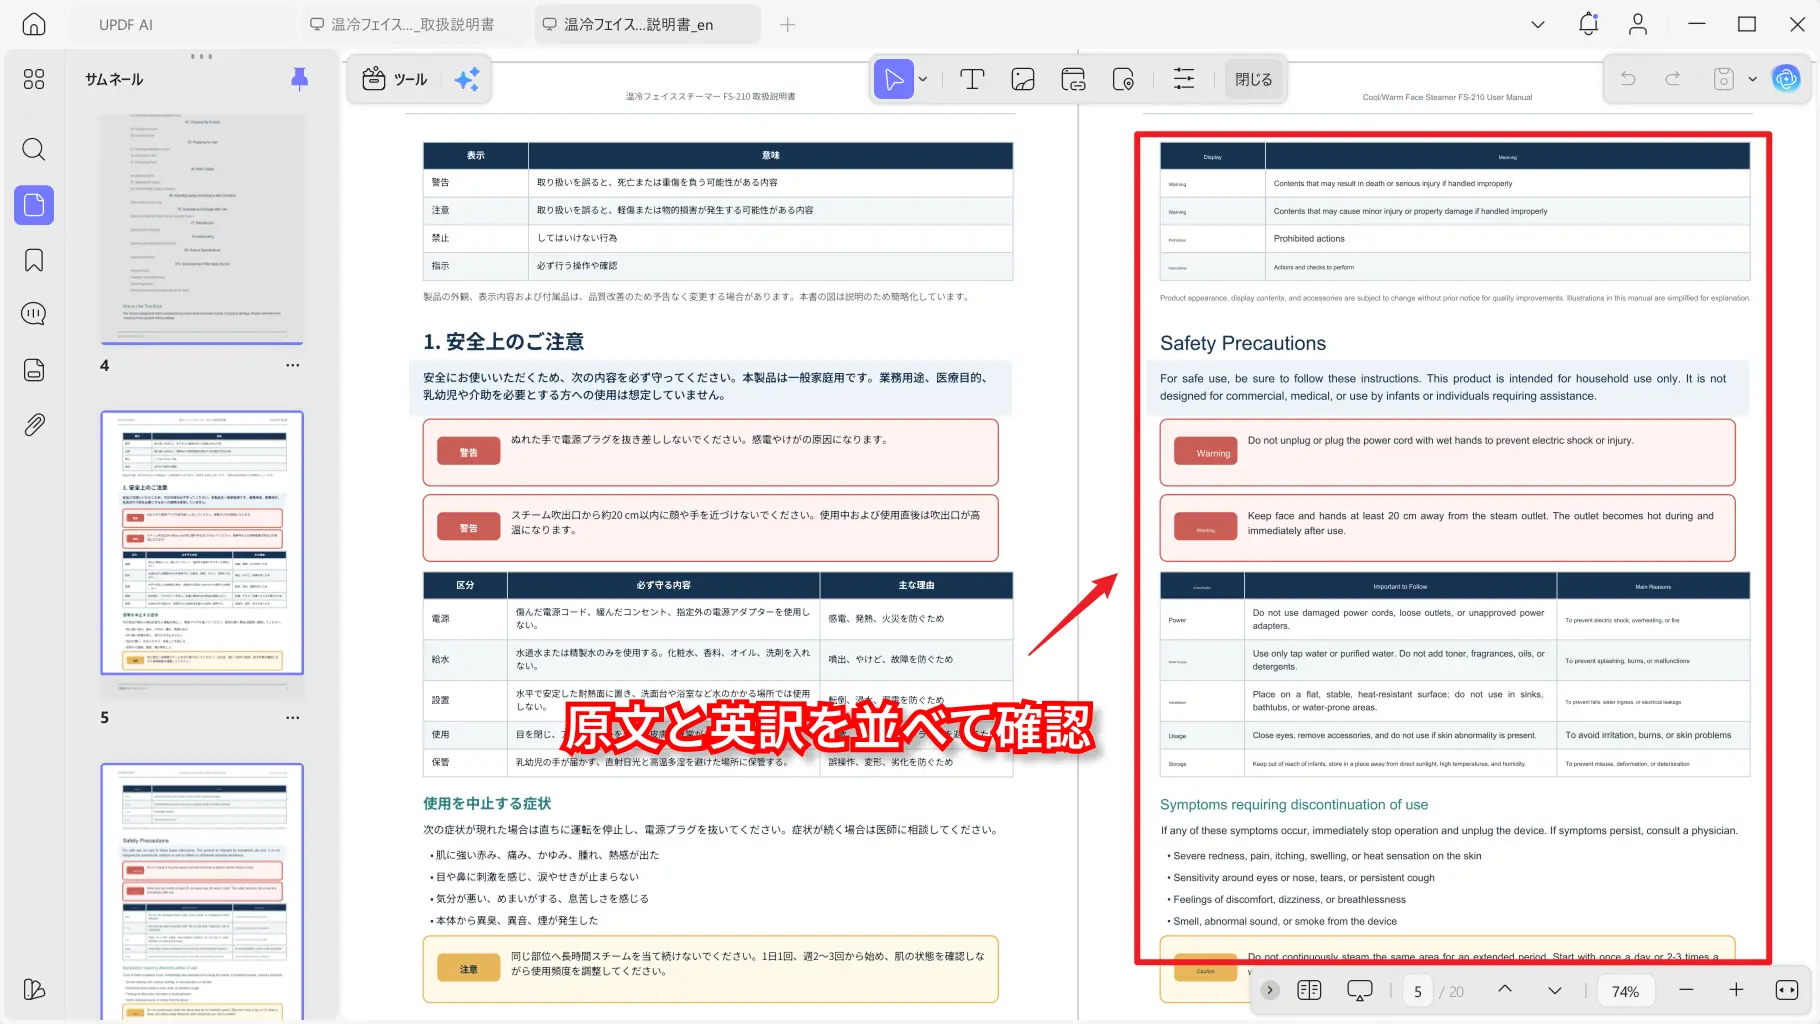
Task: Click the '1. 安全上のご注意' heading
Action: click(x=503, y=342)
